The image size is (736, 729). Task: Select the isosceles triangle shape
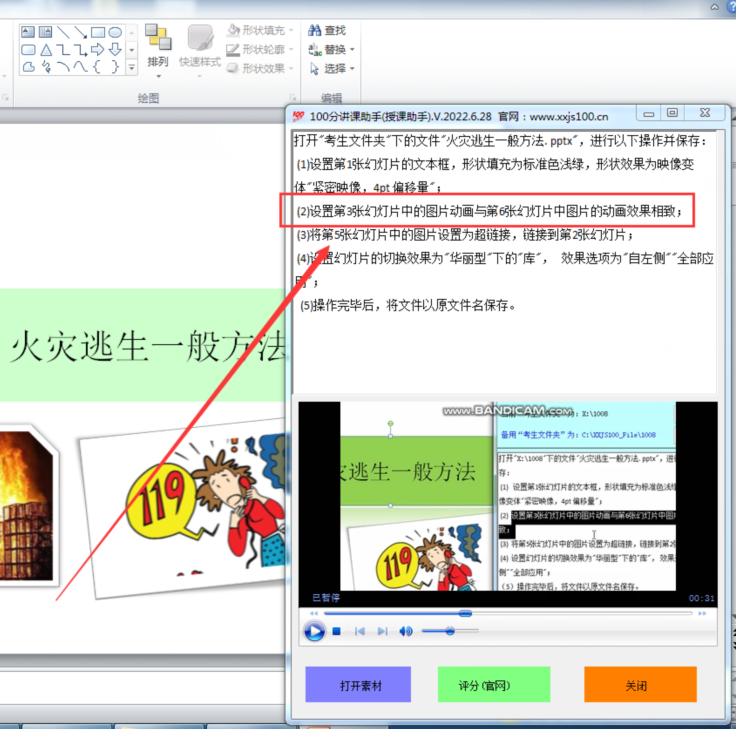click(46, 49)
